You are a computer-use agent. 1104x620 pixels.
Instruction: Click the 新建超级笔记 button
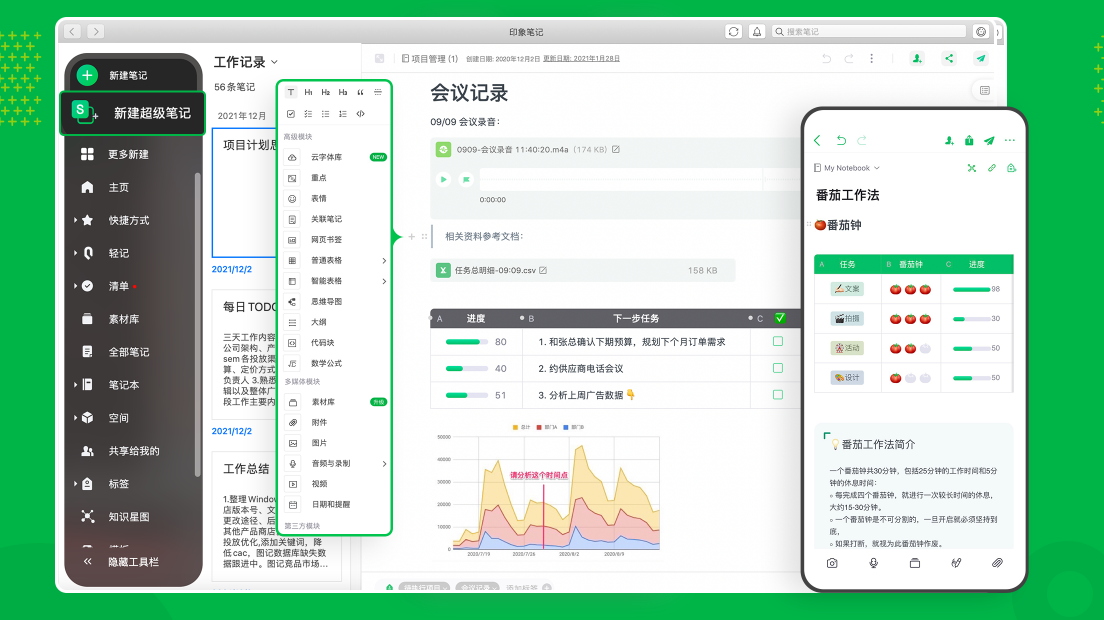click(133, 113)
